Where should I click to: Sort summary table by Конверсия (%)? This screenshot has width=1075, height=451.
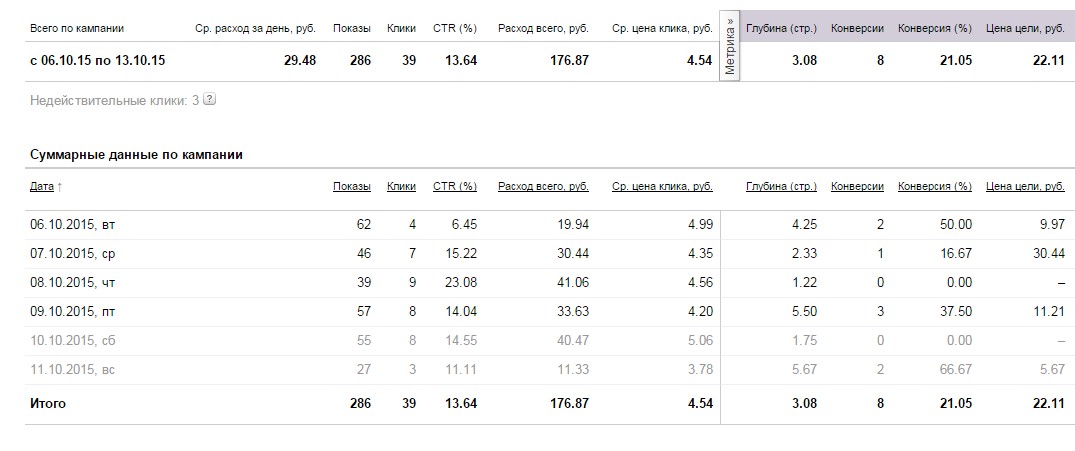coord(934,186)
